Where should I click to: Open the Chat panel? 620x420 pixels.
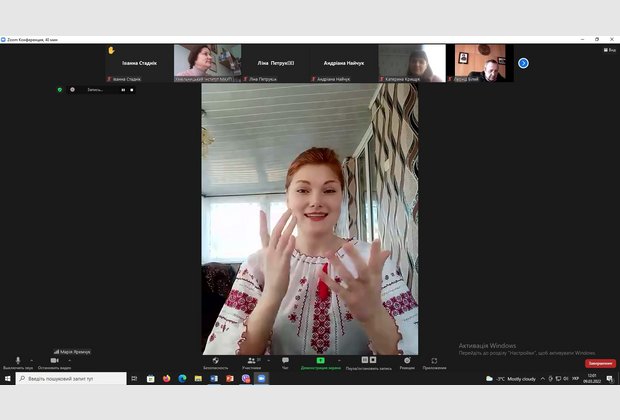tap(285, 361)
